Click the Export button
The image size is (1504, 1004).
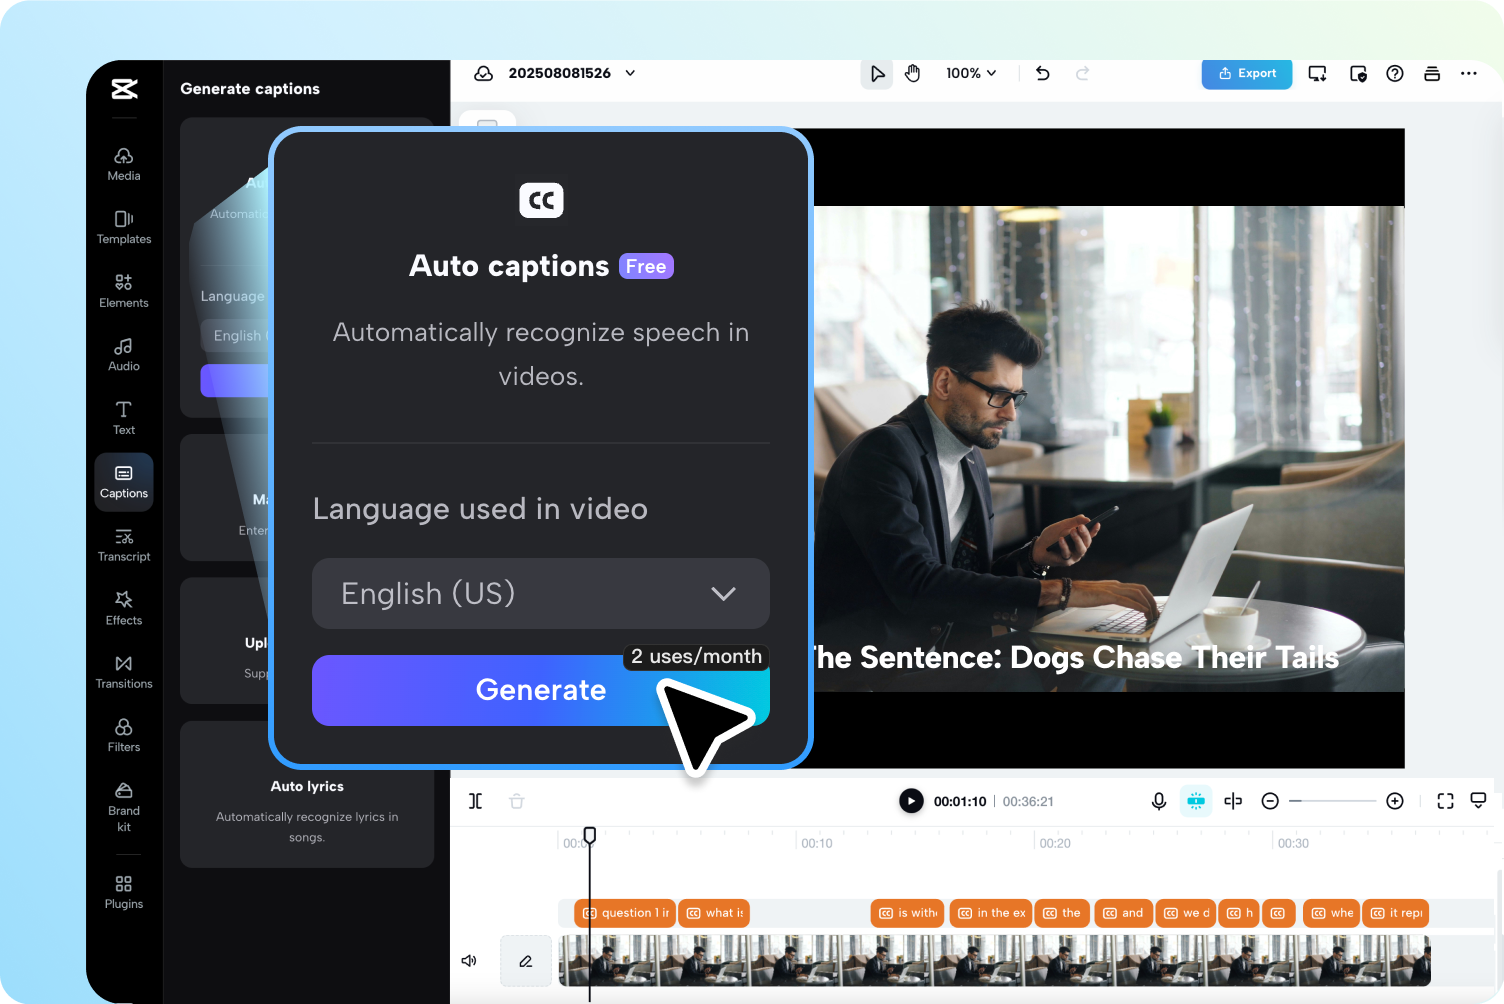pos(1247,73)
